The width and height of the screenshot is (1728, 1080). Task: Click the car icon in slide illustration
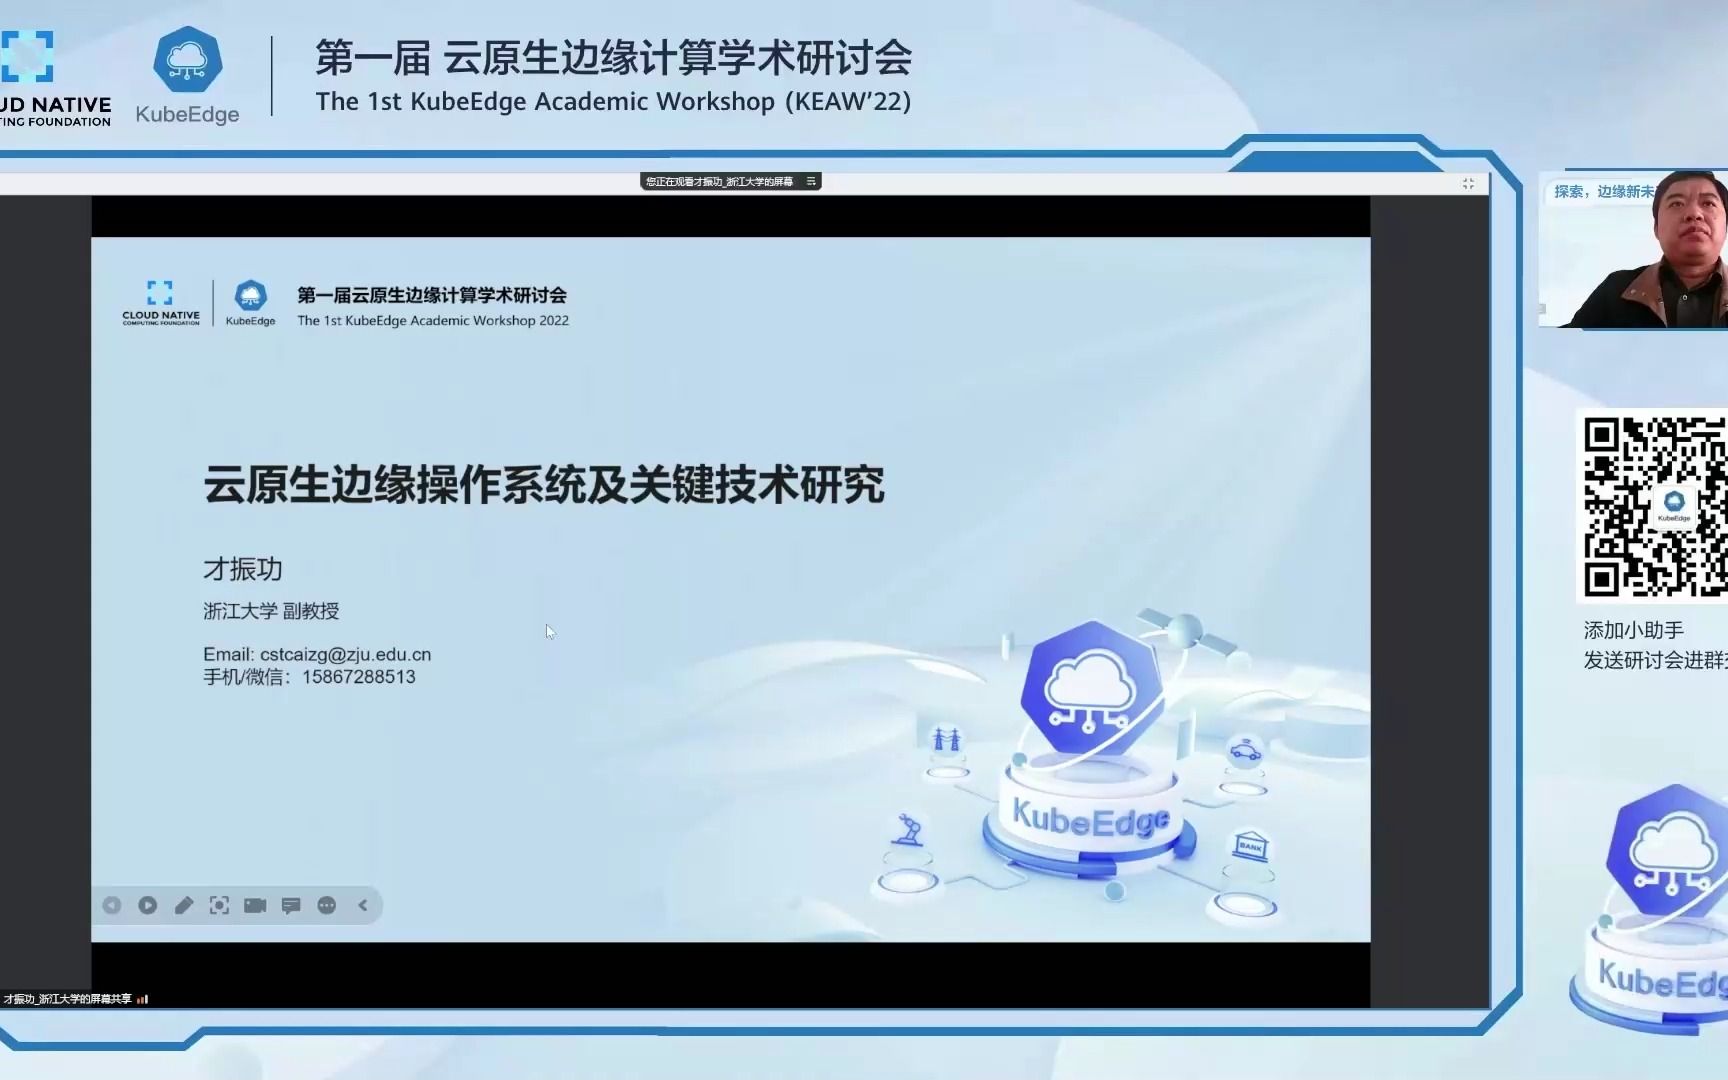coord(1245,750)
